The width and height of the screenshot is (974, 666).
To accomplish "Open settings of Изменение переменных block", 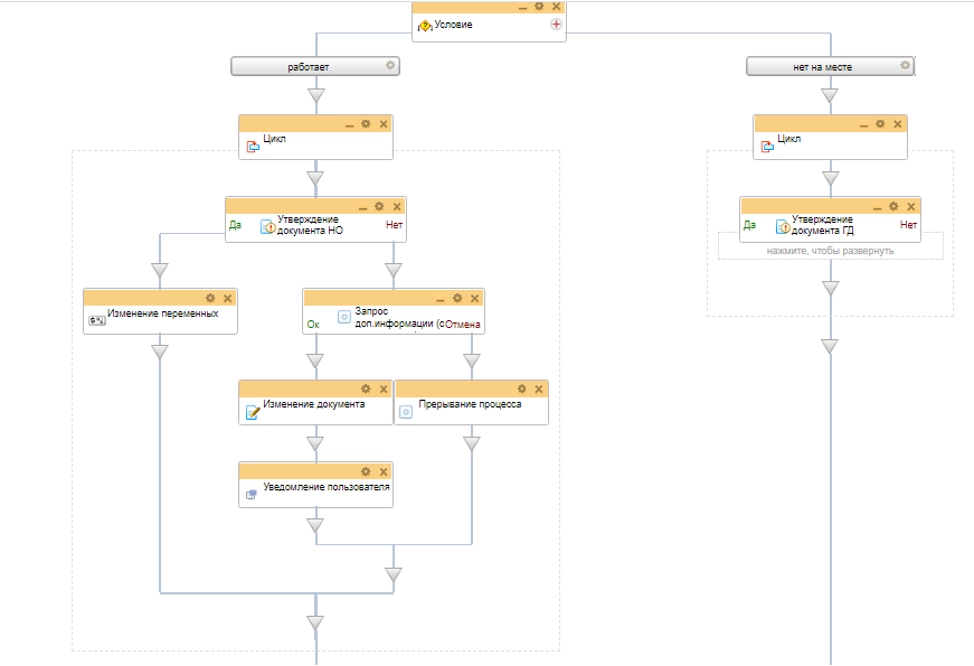I will pos(210,298).
